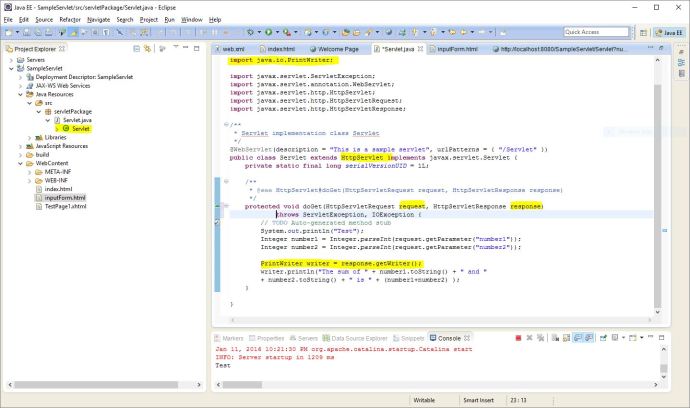Expand the Libraries node
Image resolution: width=690 pixels, height=408 pixels.
tap(29, 138)
